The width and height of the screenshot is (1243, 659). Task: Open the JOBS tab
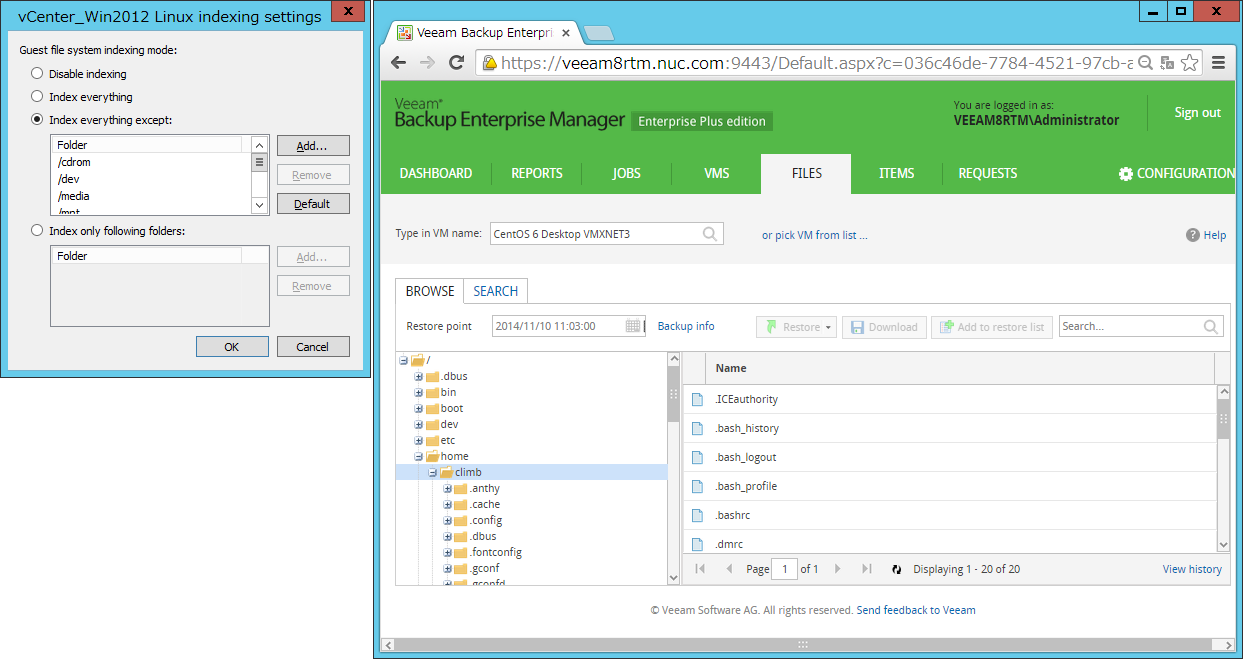coord(627,173)
